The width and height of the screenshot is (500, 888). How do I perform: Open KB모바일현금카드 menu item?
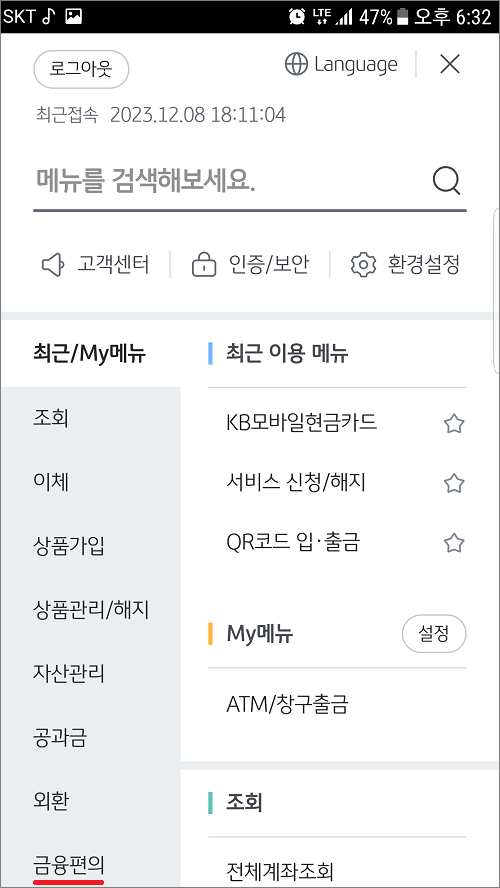click(301, 422)
